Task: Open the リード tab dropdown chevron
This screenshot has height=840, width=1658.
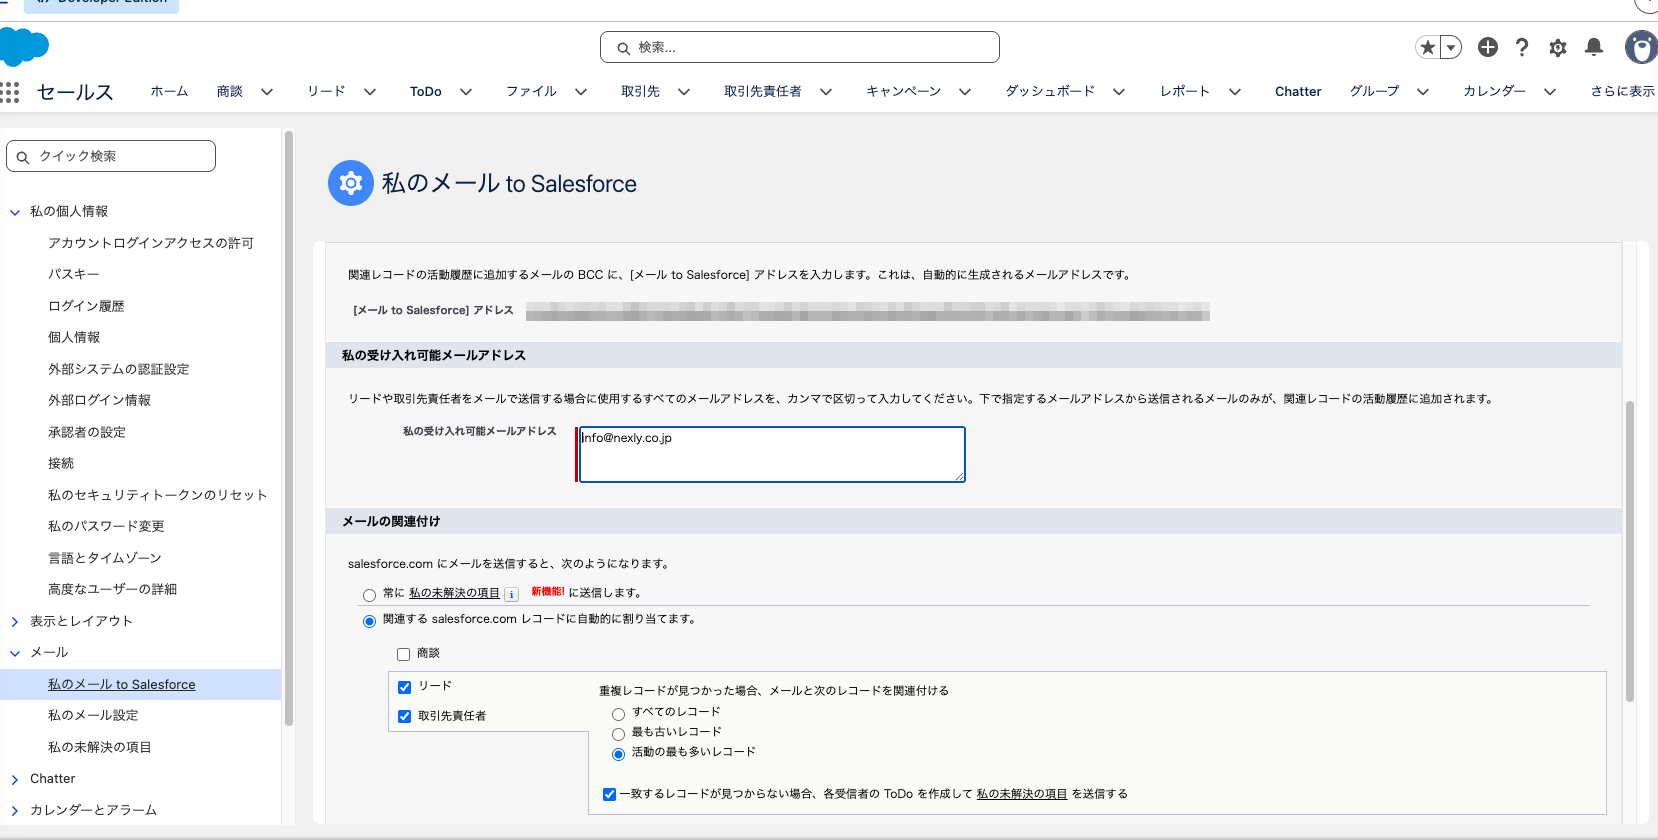Action: point(370,92)
